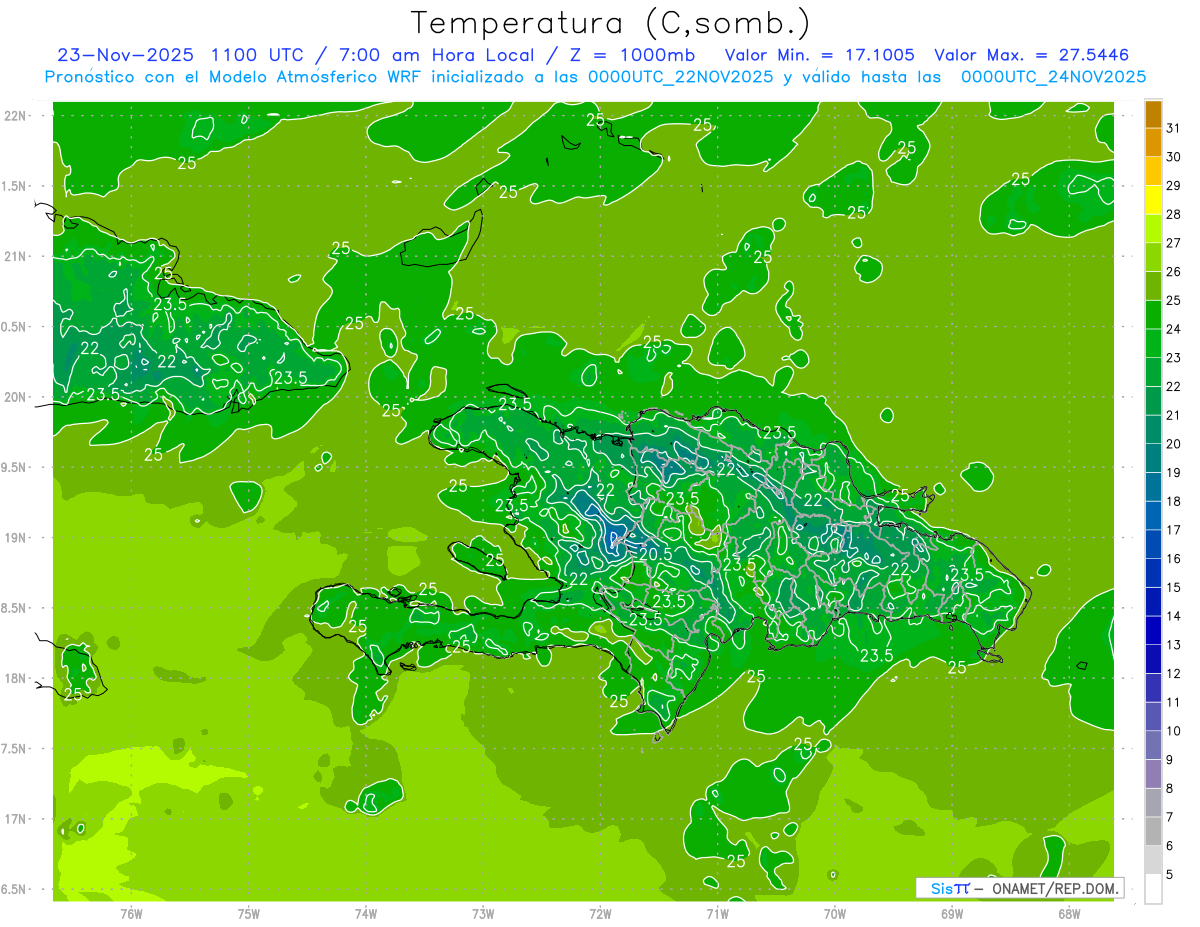Viewport: 1200px width, 927px height.
Task: Click the '70W' longitude axis label
Action: [x=835, y=913]
